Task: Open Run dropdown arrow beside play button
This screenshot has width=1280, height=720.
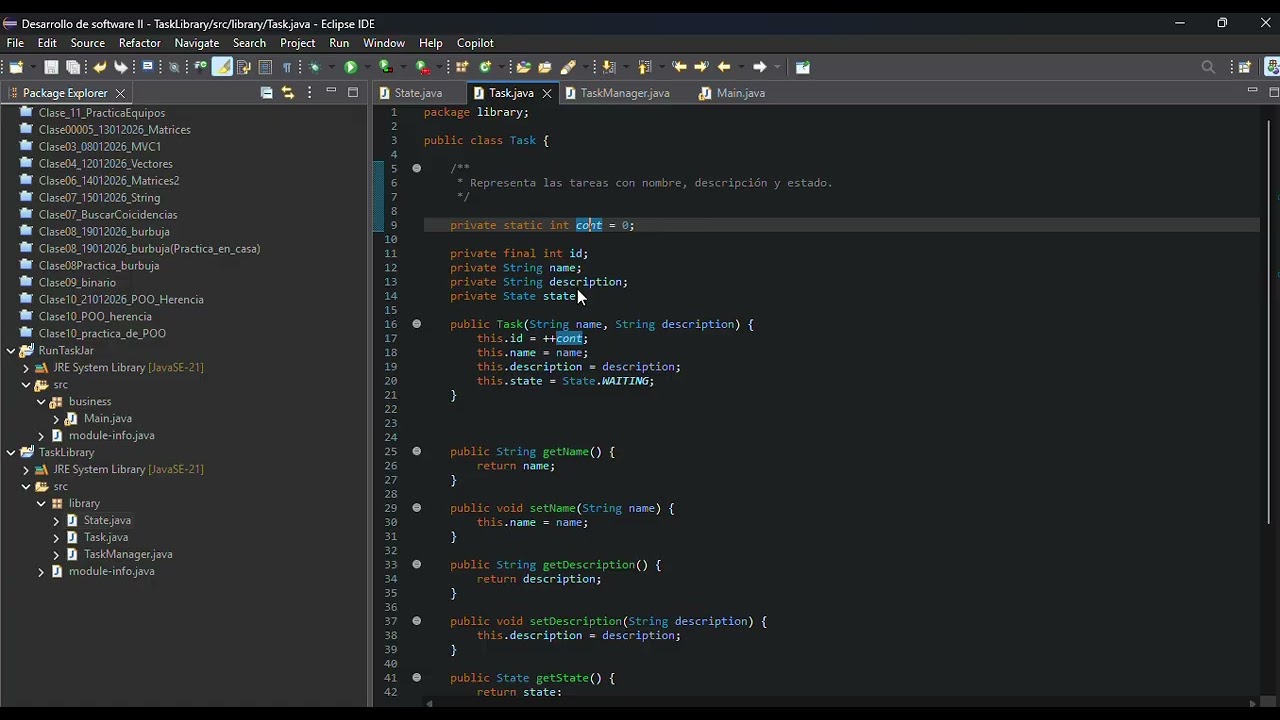Action: click(x=367, y=67)
